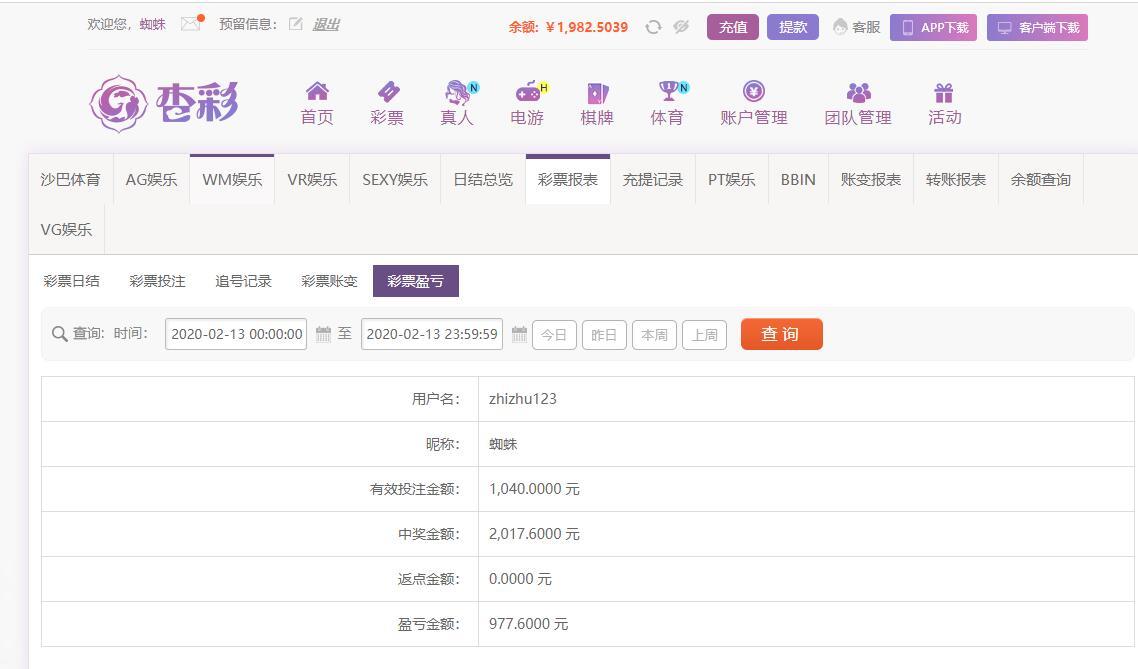Select the 彩票投注 sub-tab
This screenshot has width=1138, height=669.
pyautogui.click(x=157, y=281)
